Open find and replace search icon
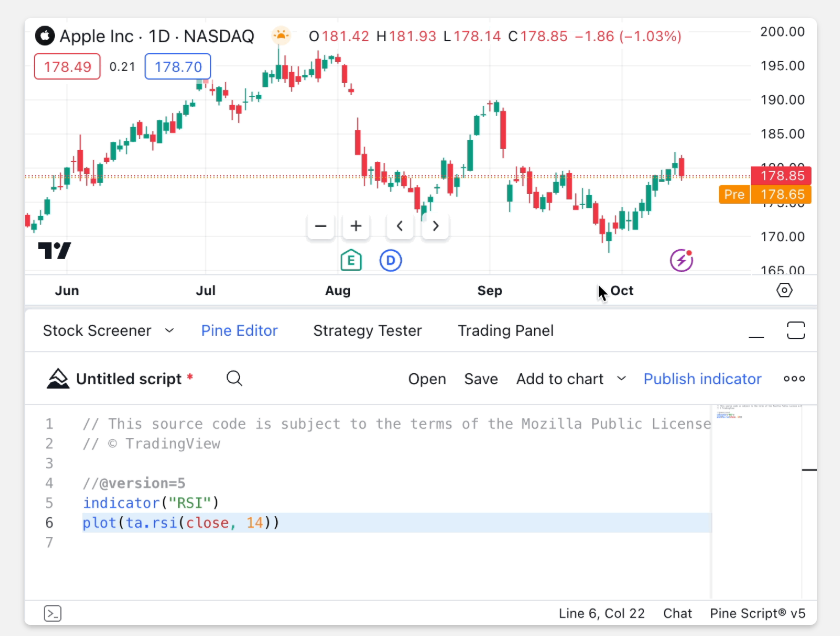The image size is (840, 636). [234, 379]
